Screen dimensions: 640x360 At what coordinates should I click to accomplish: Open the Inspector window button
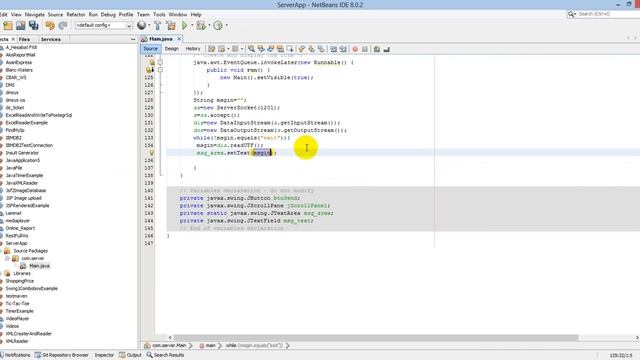click(104, 355)
